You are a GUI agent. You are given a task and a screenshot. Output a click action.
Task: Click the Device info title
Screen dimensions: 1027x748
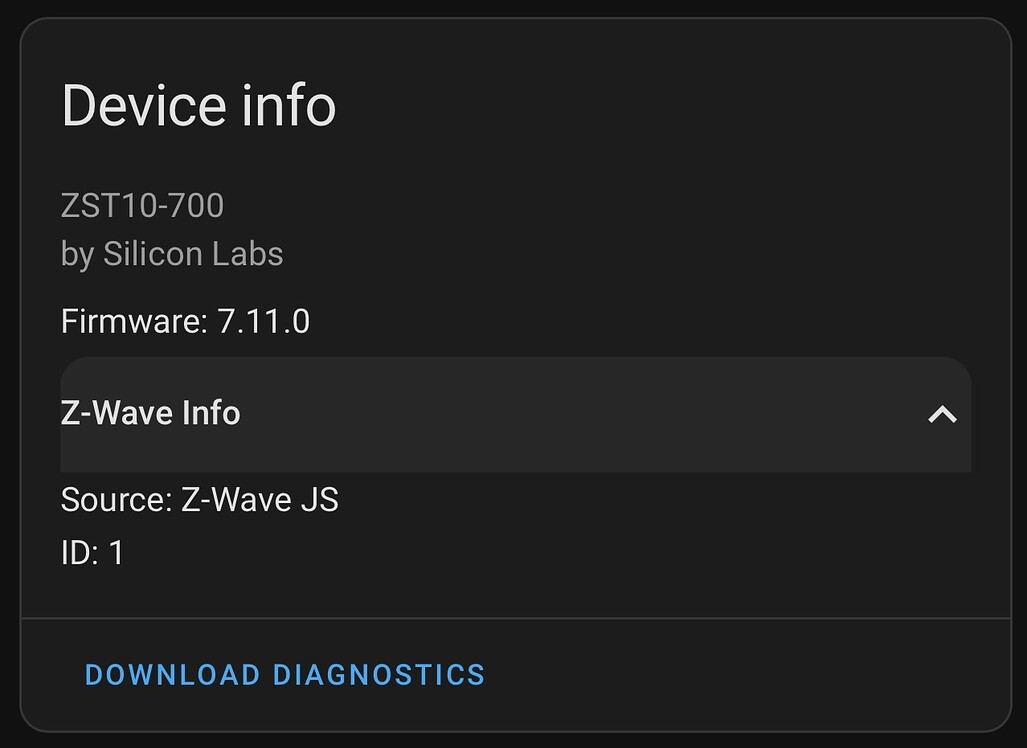coord(199,104)
